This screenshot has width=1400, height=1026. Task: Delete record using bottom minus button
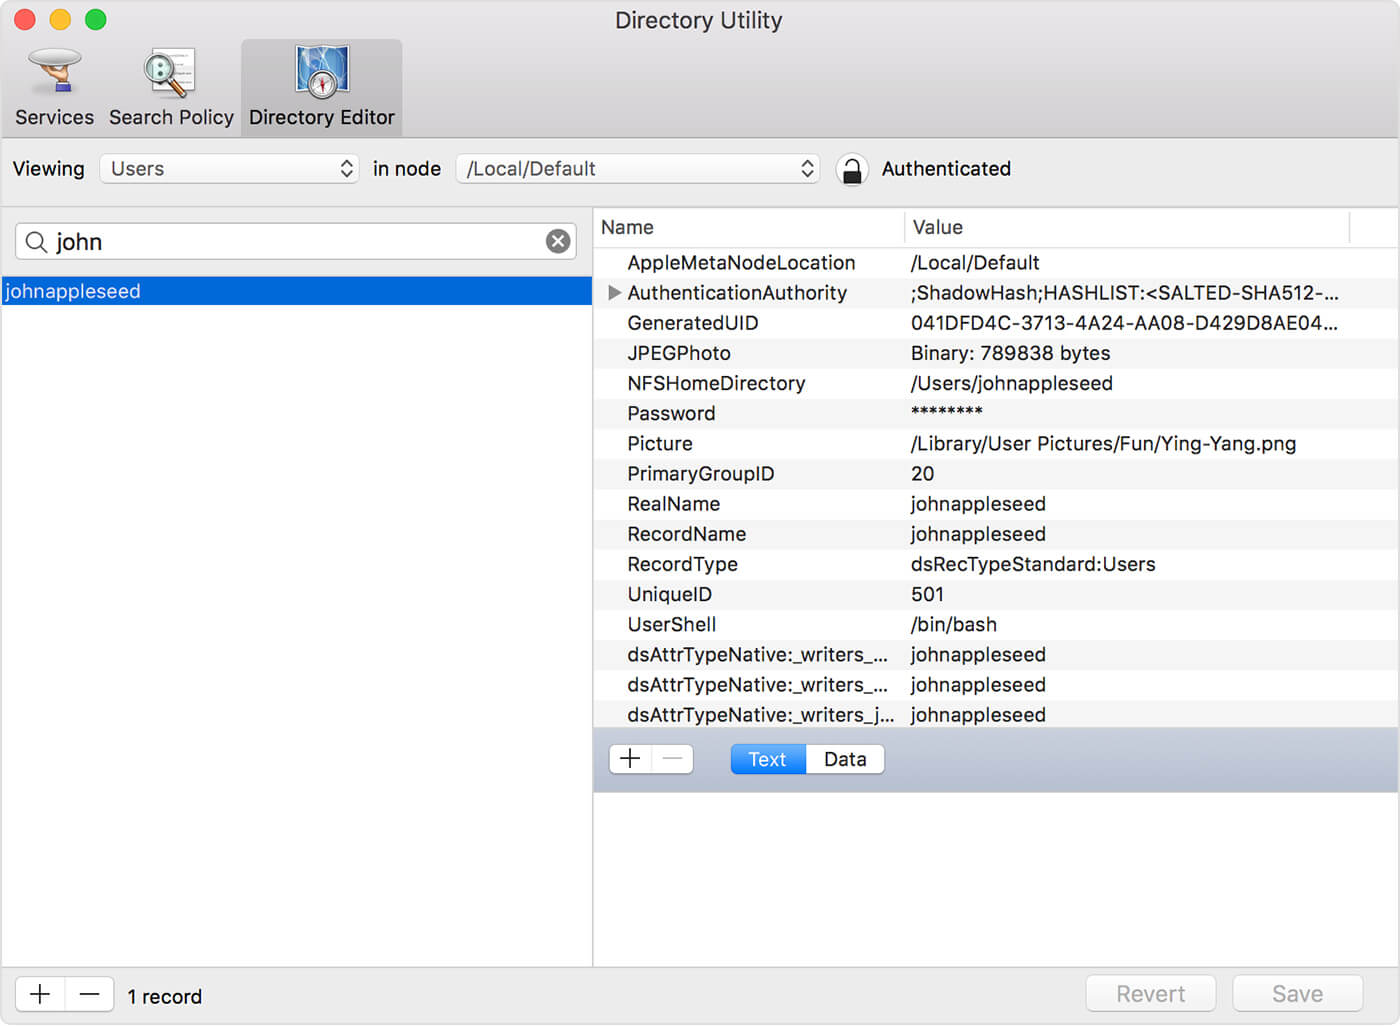click(x=89, y=994)
